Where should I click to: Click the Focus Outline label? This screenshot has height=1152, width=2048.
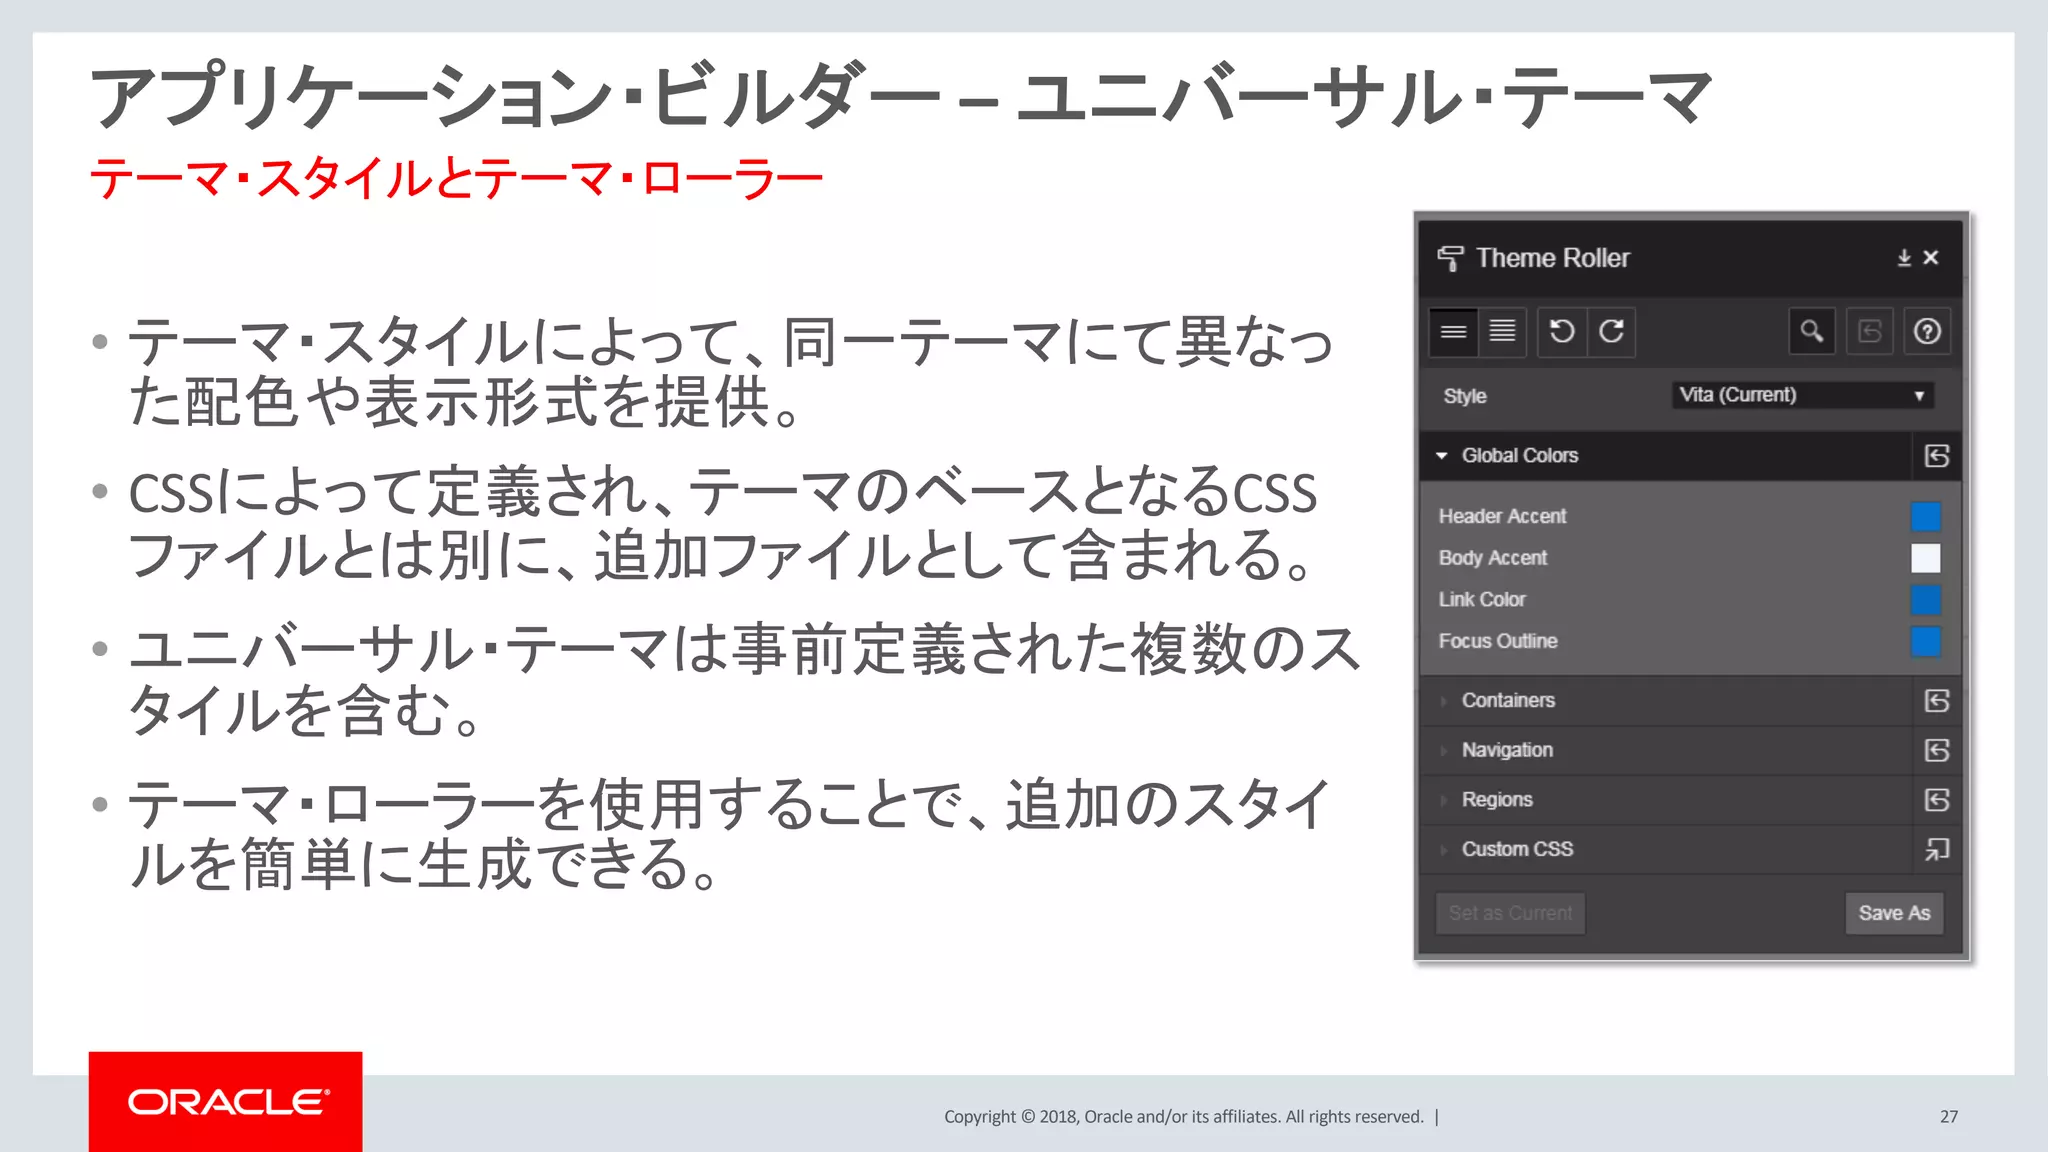pos(1498,641)
